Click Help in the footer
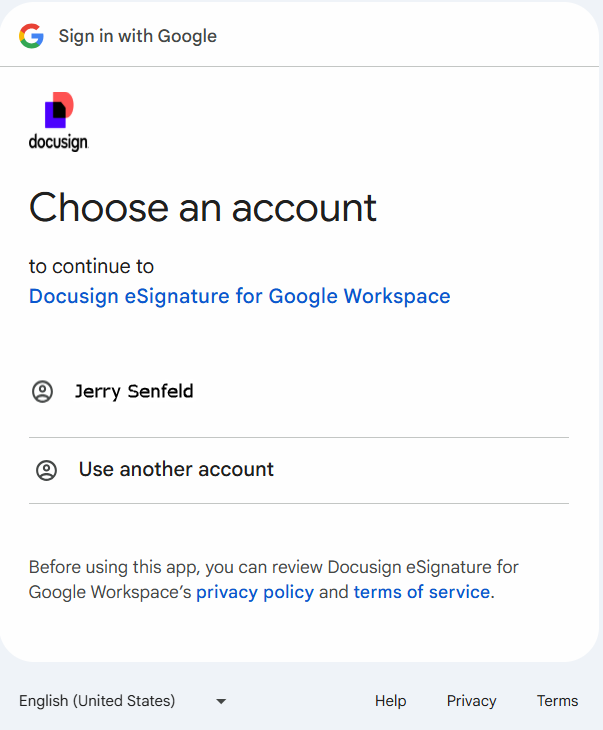Screen dimensions: 603x730 [x=390, y=701]
